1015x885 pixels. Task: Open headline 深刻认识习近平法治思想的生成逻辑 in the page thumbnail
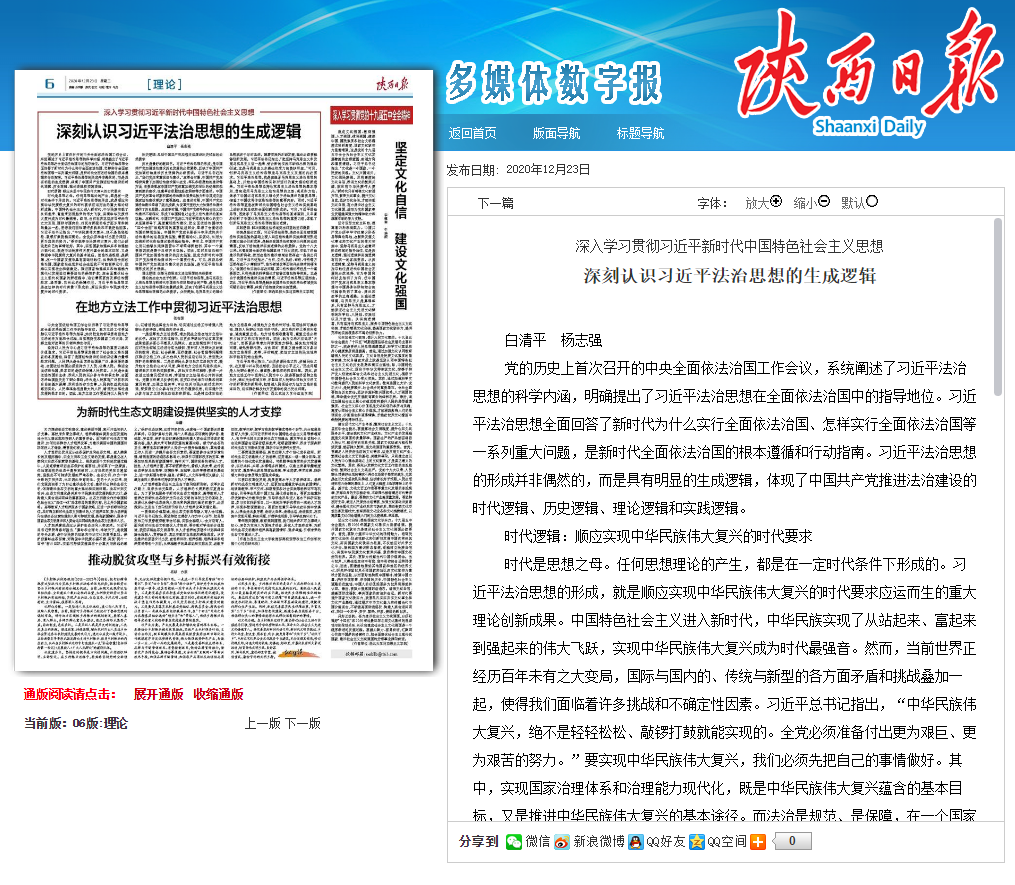click(x=179, y=131)
